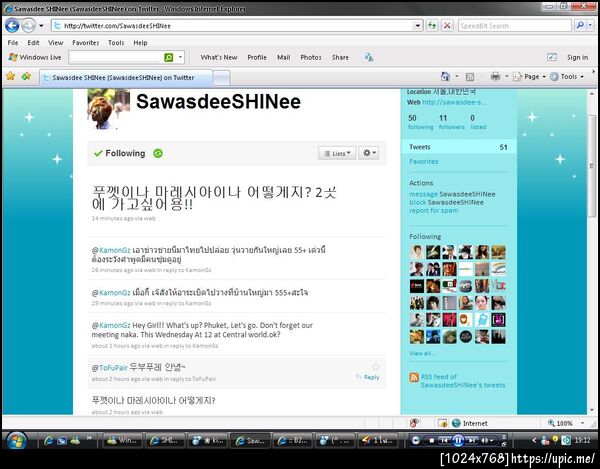Open the Lists dropdown button
Screen dimensions: 600x469
337,153
